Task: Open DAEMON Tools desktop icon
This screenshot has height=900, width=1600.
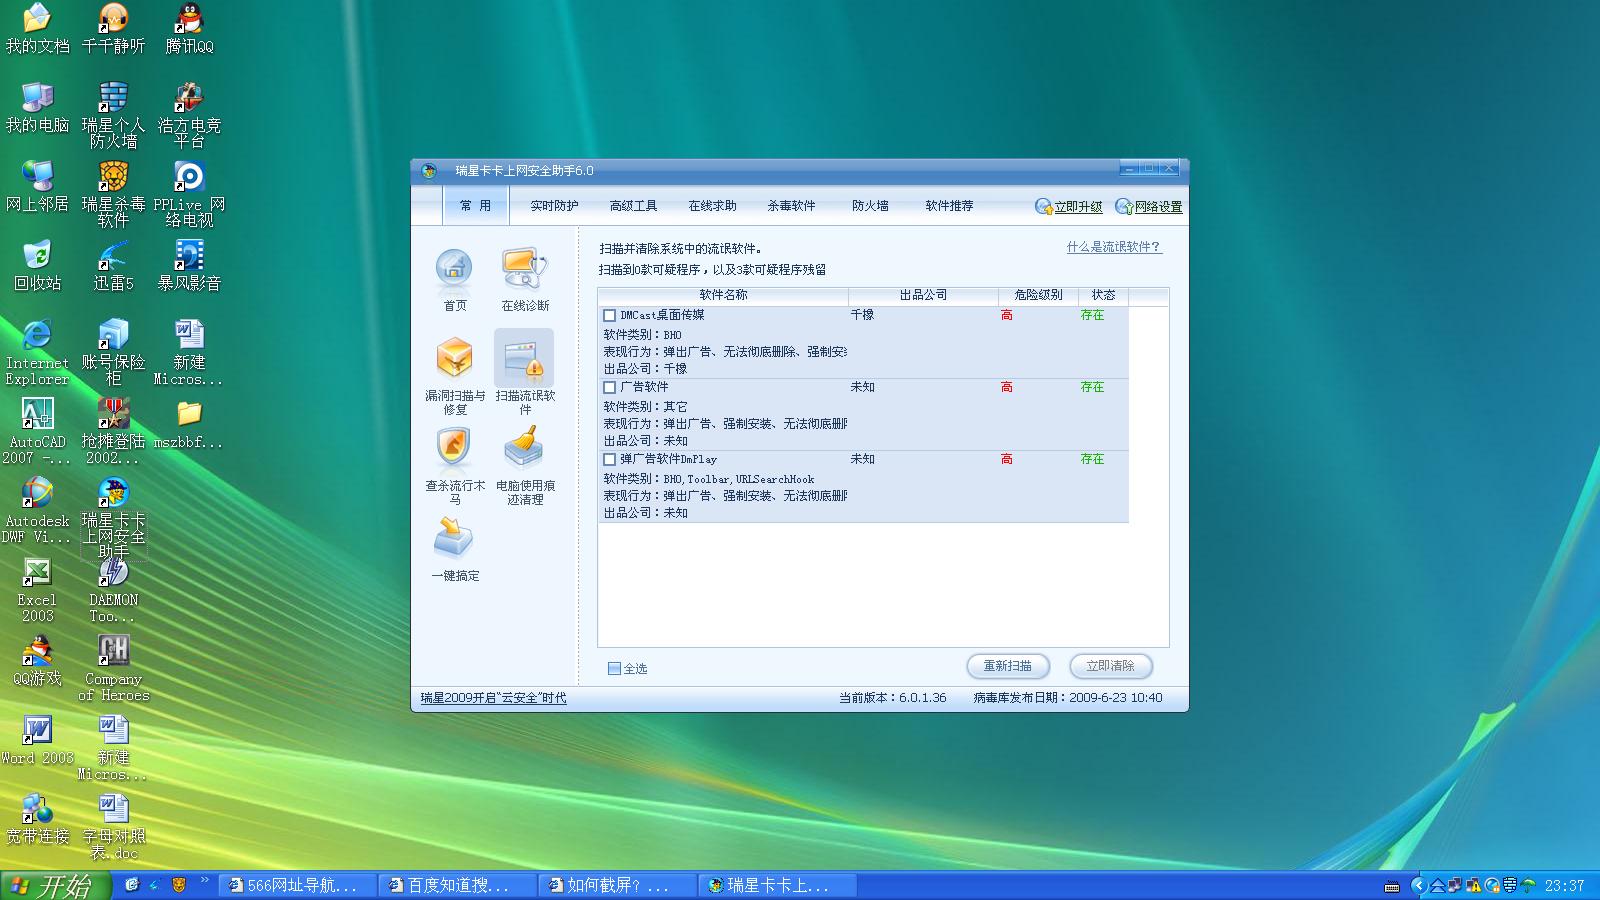Action: [113, 589]
